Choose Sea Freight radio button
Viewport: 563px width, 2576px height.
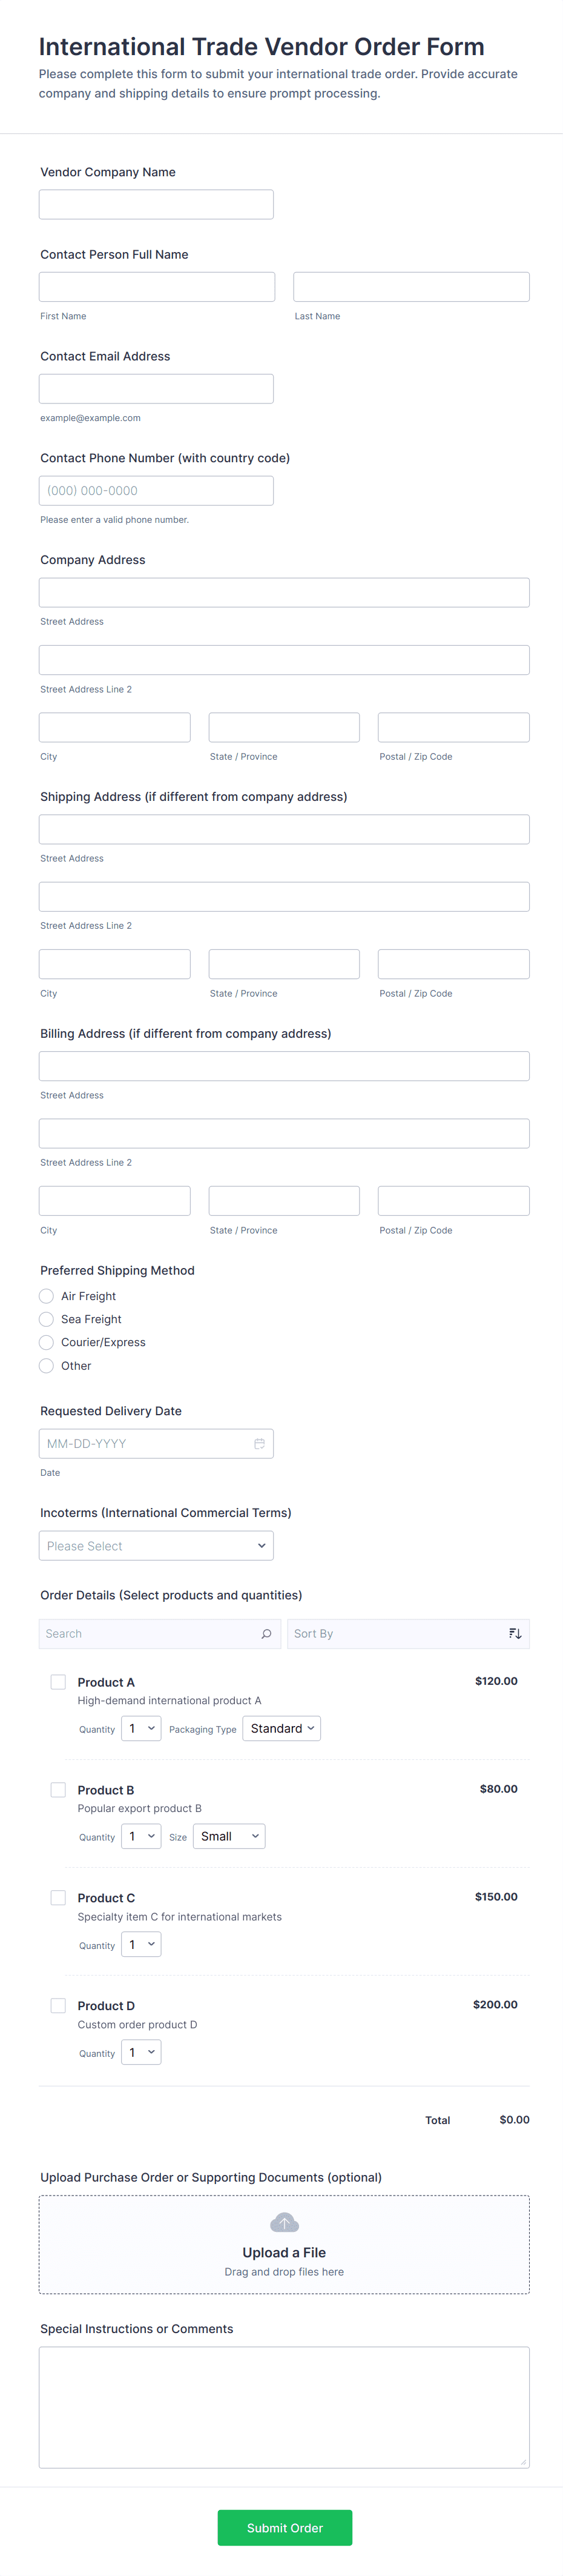46,1319
